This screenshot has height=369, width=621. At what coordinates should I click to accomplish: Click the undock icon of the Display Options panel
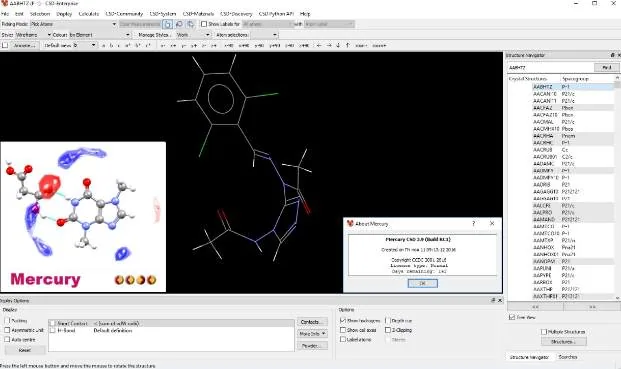pos(493,301)
